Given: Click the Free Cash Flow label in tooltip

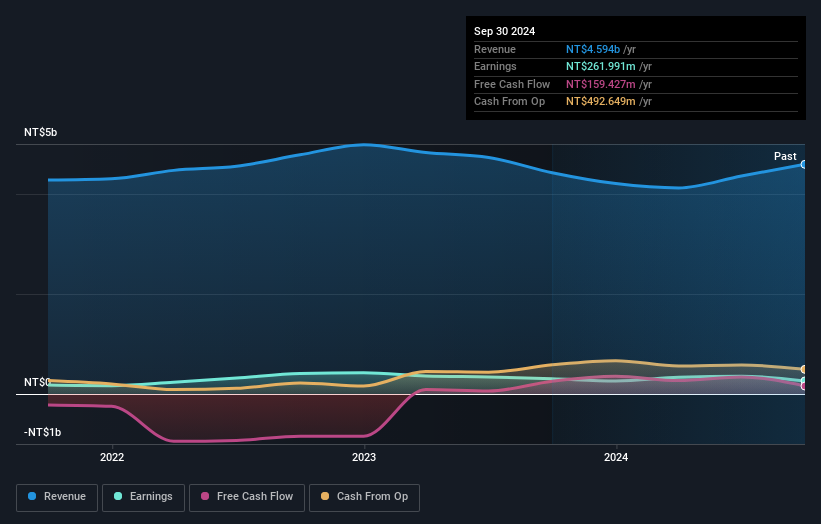Looking at the screenshot, I should [512, 84].
